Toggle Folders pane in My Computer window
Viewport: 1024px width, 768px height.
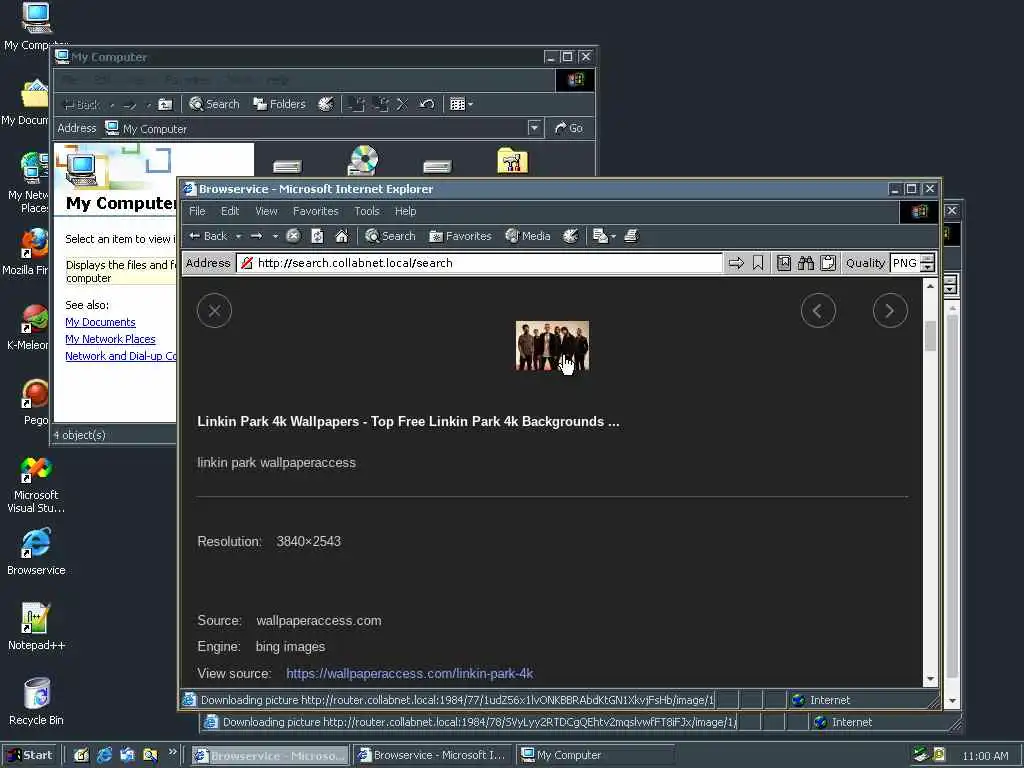[x=280, y=104]
